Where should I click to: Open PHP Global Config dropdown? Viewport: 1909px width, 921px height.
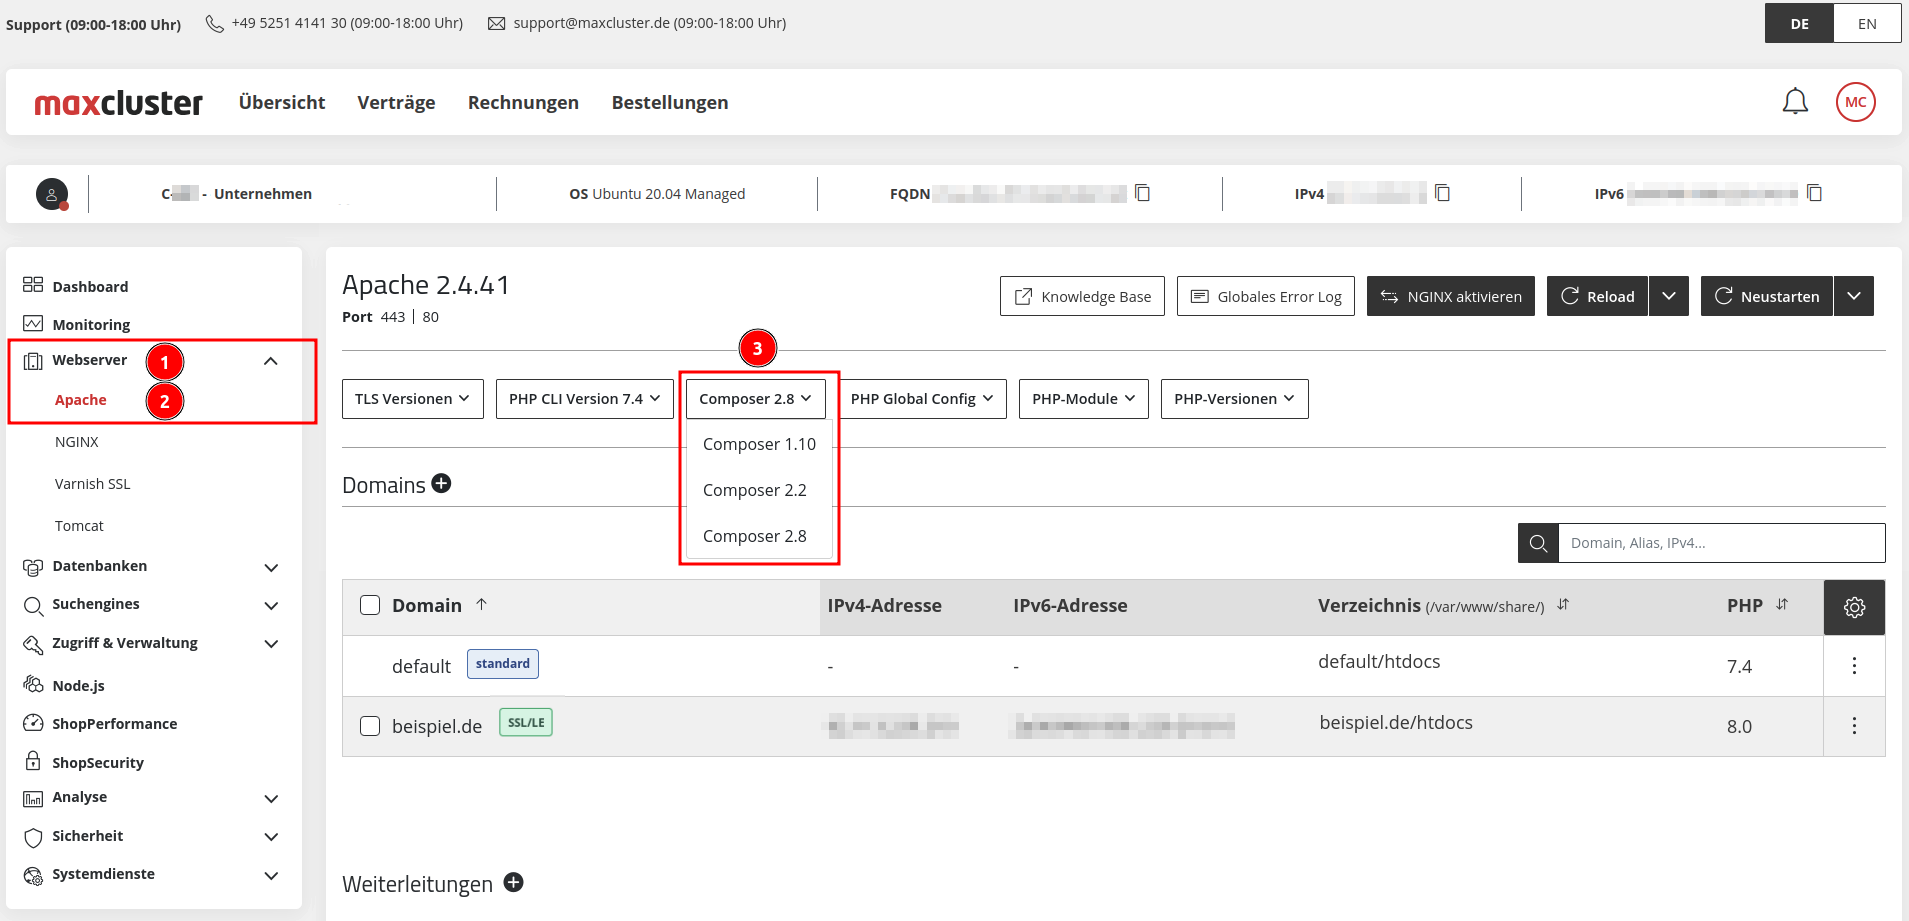(x=922, y=399)
